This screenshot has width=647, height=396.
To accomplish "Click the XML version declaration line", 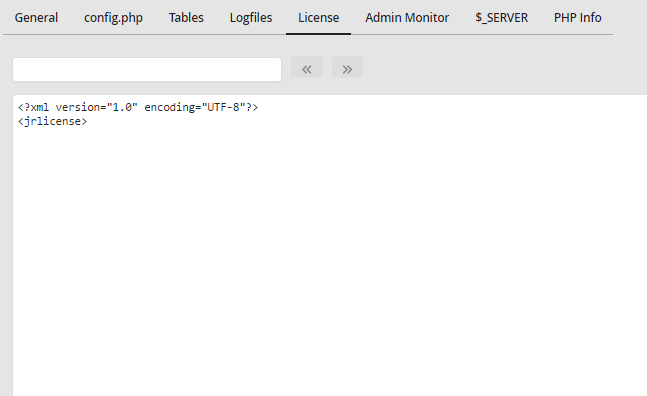I will click(x=138, y=107).
